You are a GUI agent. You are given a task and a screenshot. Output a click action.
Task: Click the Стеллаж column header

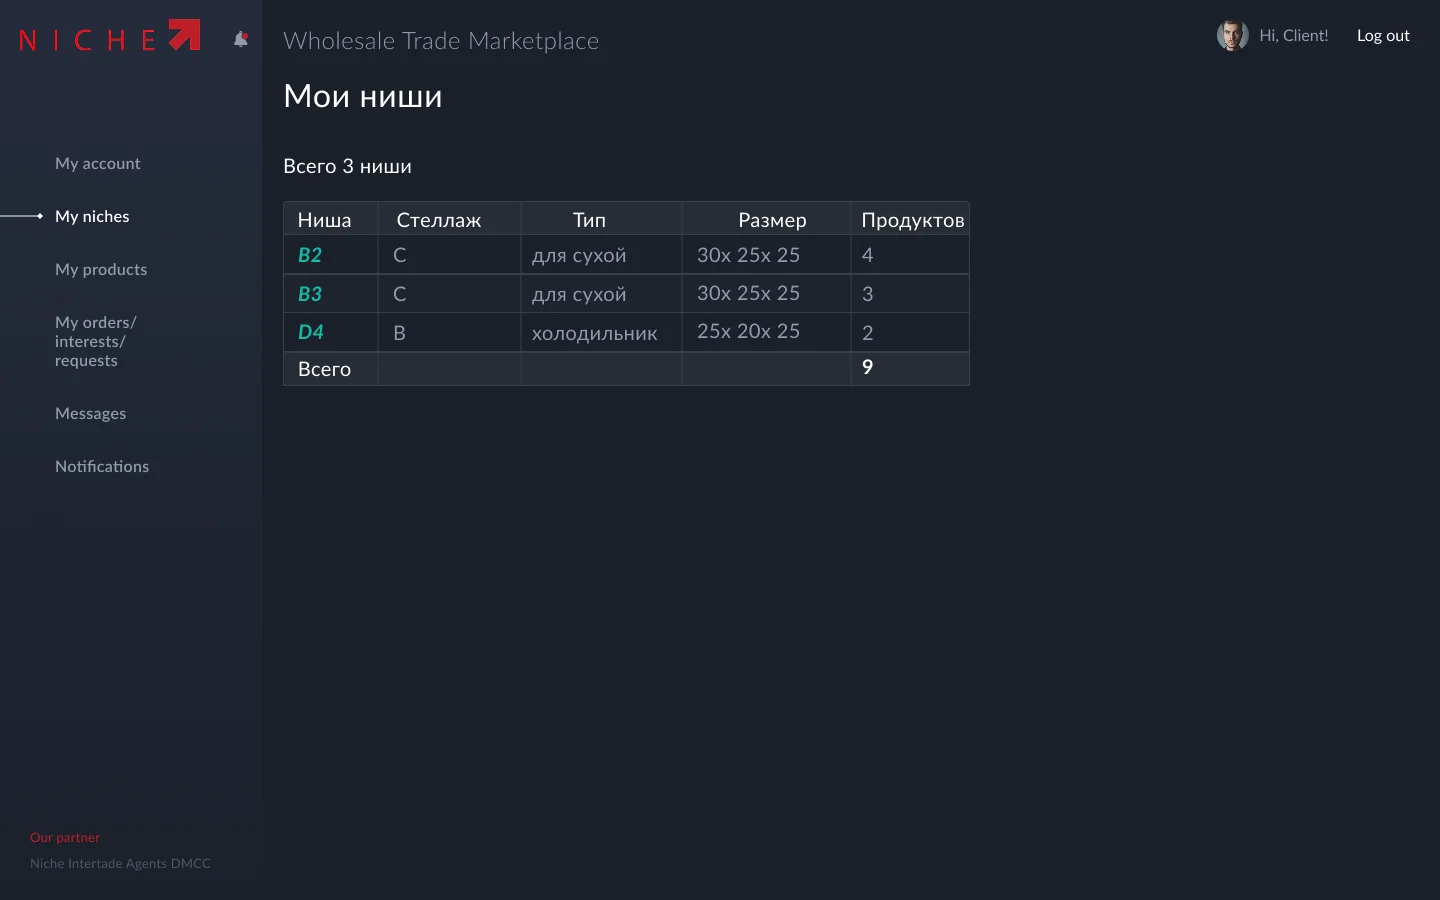click(x=439, y=220)
